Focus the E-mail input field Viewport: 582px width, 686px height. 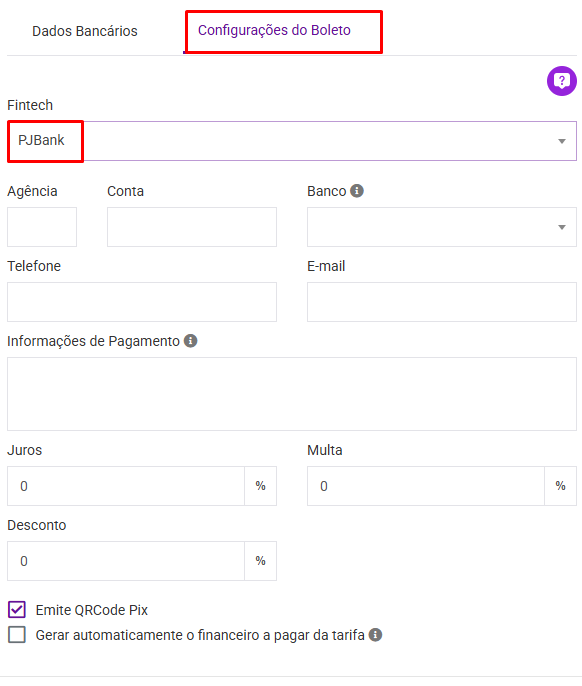pyautogui.click(x=442, y=302)
